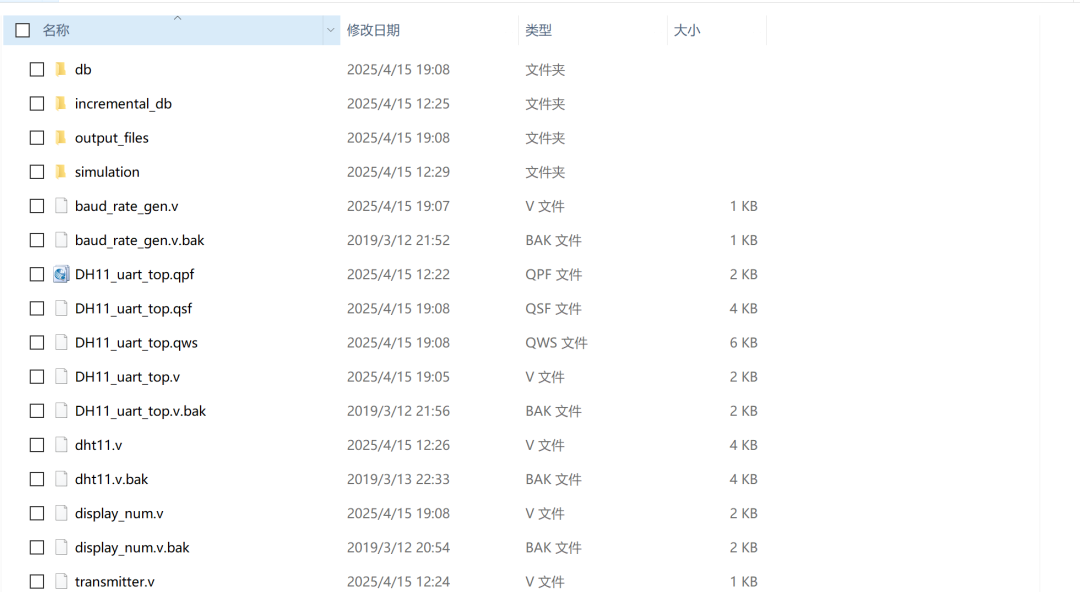Select file name baud_rate_gen.v.bak
This screenshot has width=1080, height=592.
pos(139,240)
